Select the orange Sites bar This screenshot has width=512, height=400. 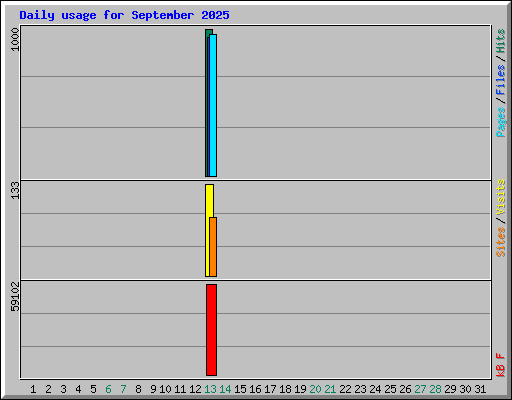tap(213, 247)
